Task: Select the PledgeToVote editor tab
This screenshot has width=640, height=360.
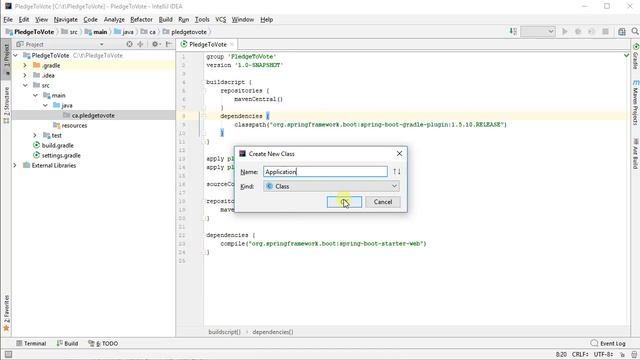Action: (x=208, y=44)
